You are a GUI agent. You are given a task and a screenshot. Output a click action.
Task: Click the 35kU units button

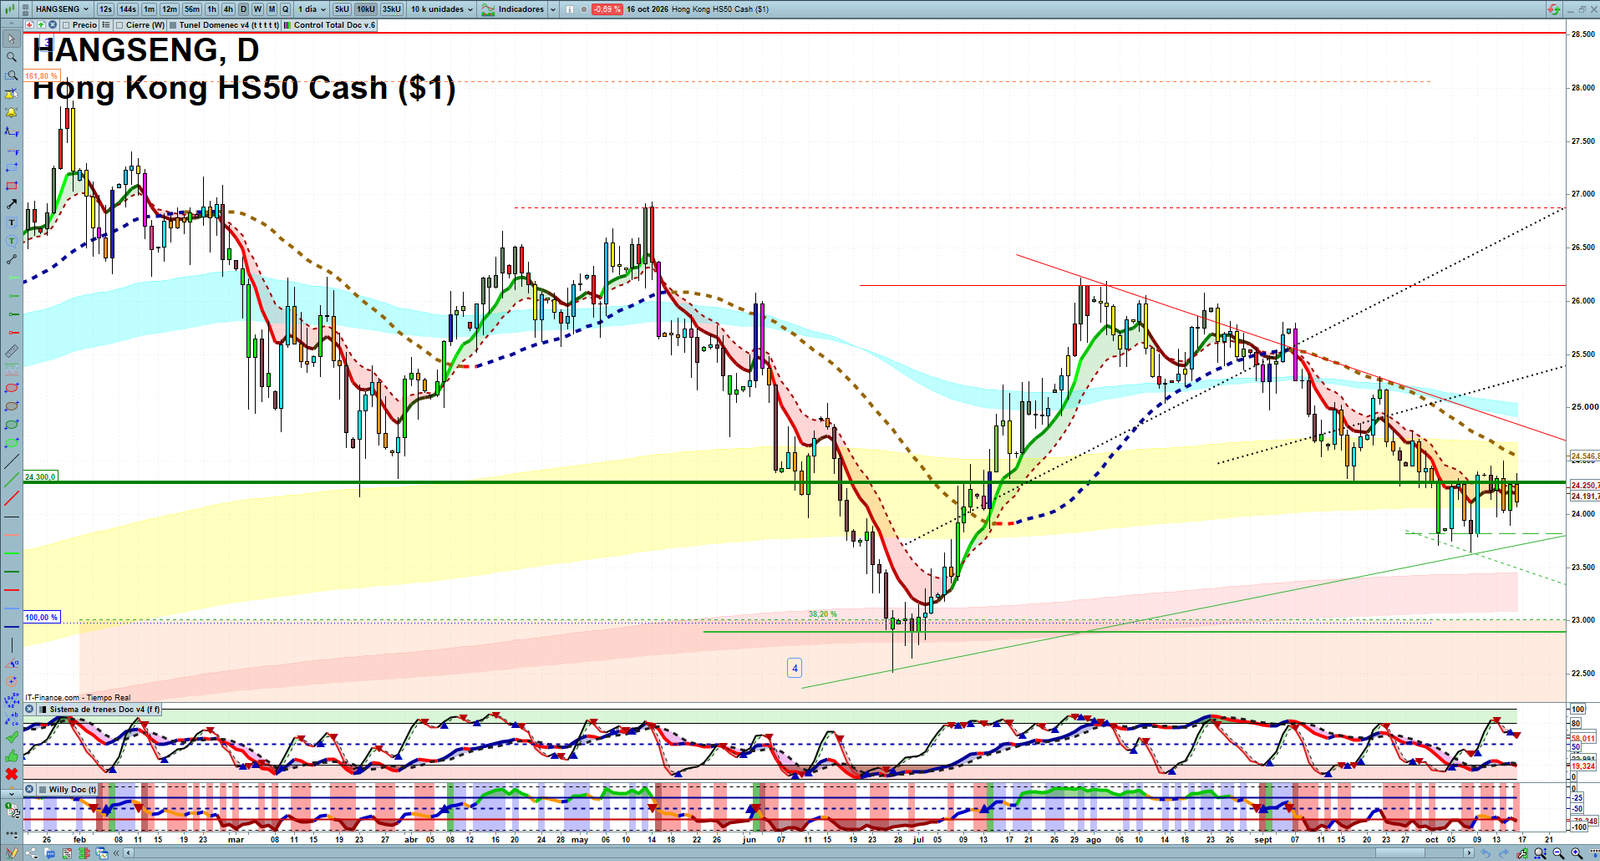391,9
